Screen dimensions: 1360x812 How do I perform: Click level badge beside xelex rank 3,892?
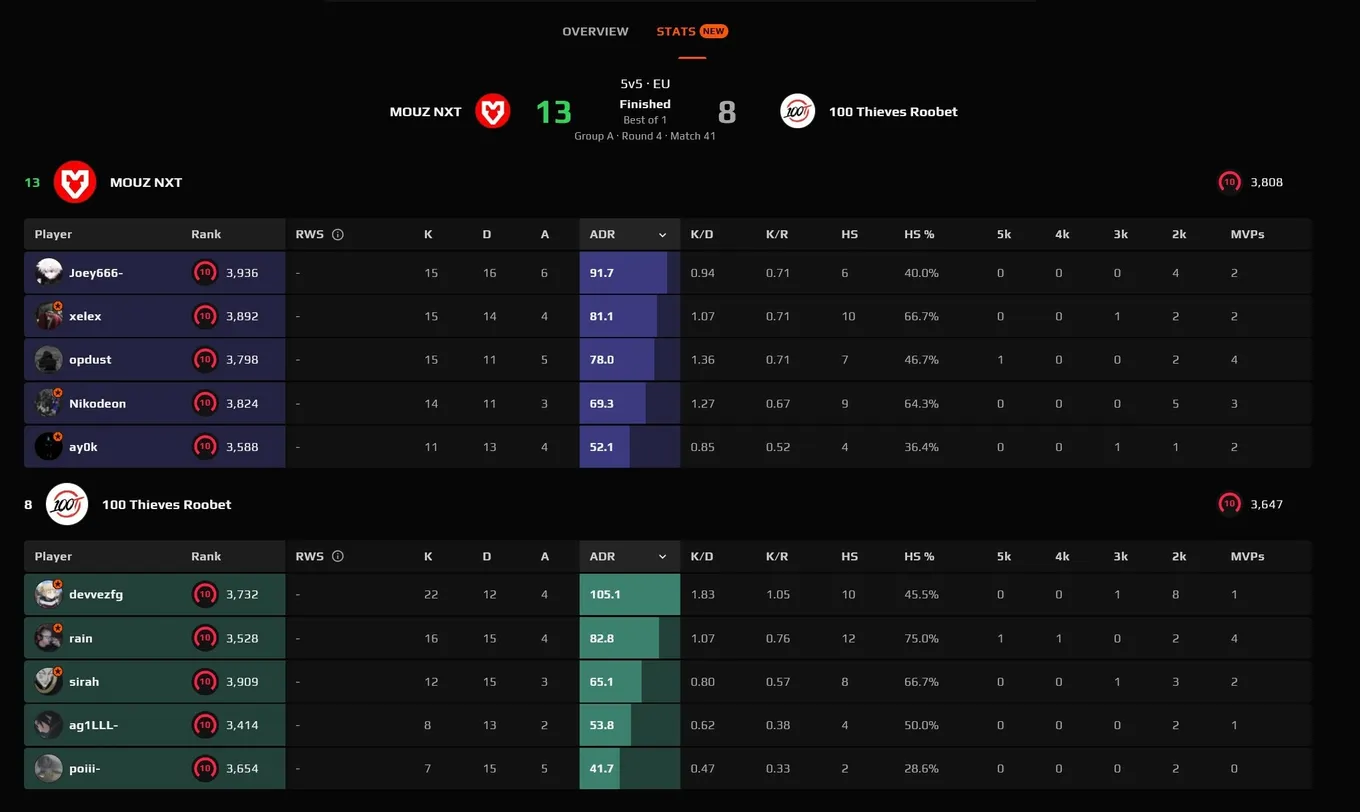point(204,316)
